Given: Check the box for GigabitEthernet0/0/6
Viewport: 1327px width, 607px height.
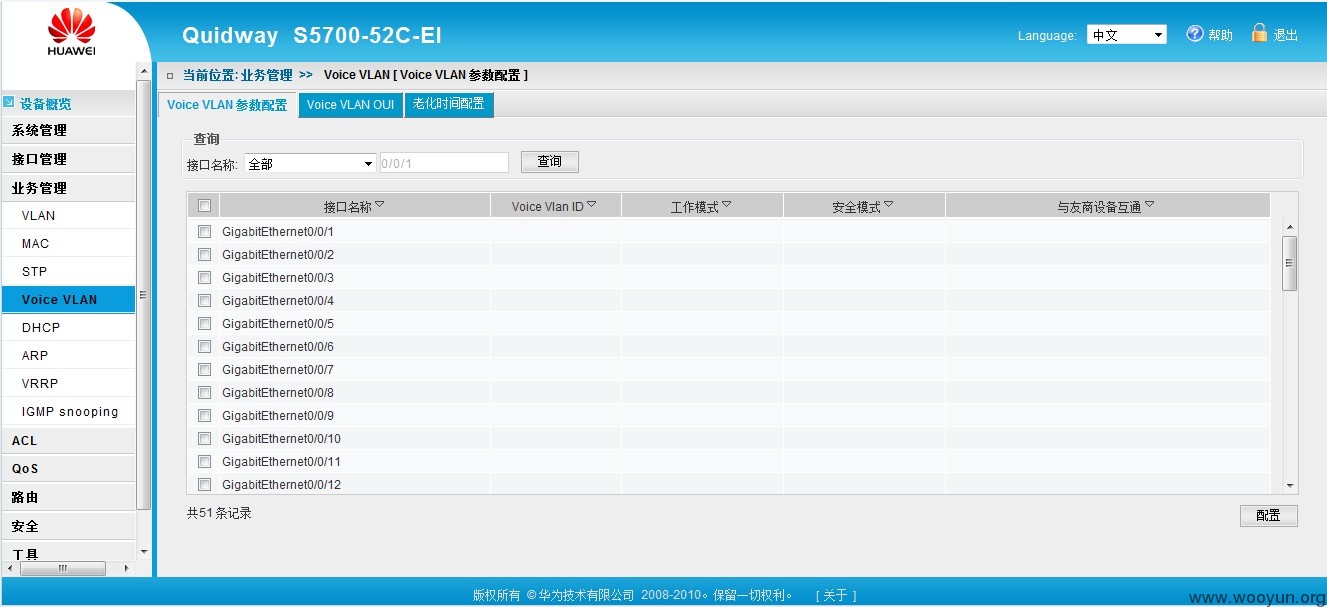Looking at the screenshot, I should [204, 347].
